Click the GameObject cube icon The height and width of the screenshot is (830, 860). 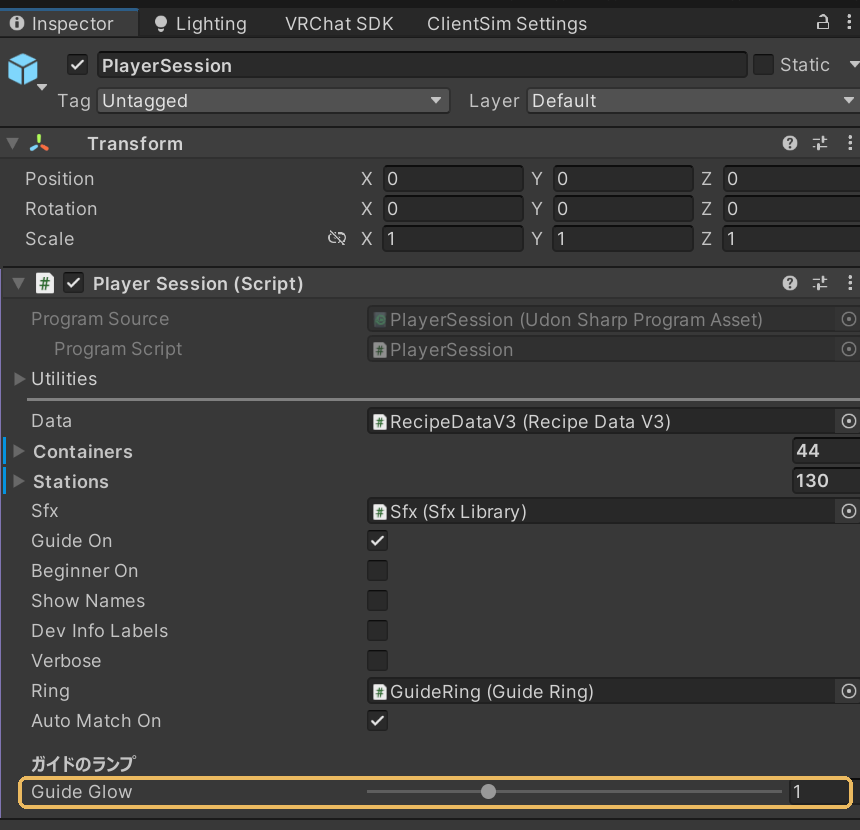tap(22, 69)
